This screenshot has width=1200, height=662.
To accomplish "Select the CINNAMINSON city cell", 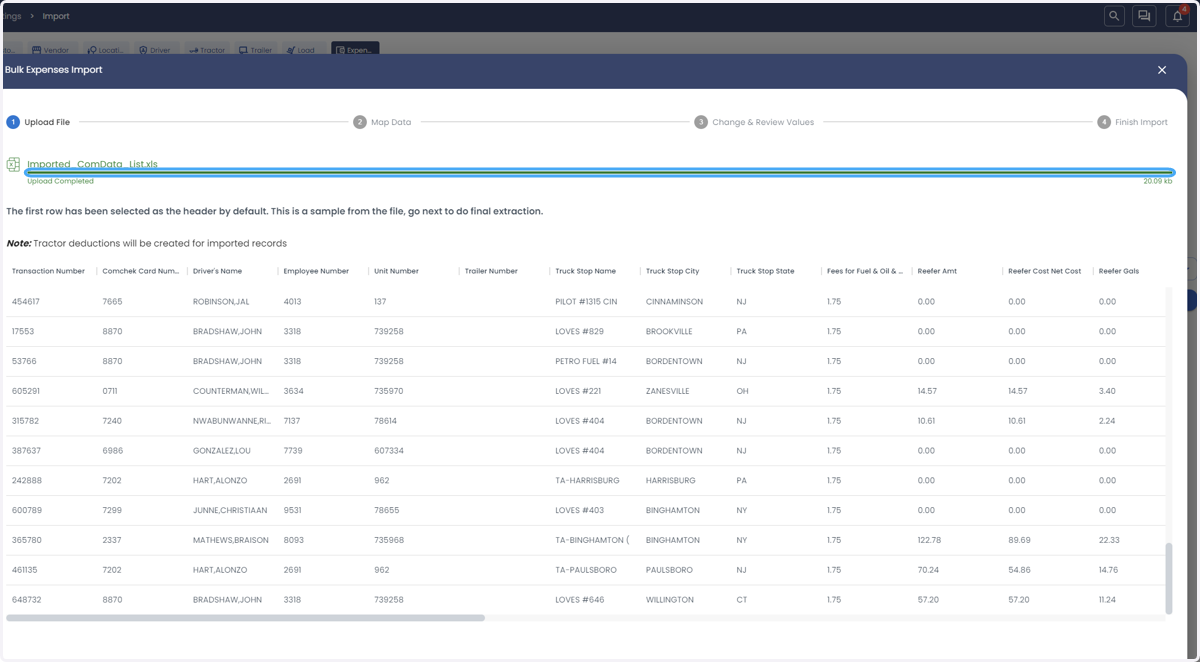I will [674, 301].
